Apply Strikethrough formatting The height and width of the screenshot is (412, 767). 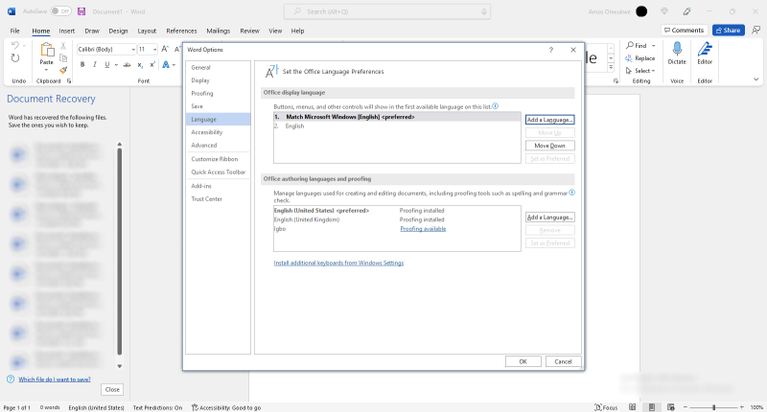pyautogui.click(x=127, y=65)
